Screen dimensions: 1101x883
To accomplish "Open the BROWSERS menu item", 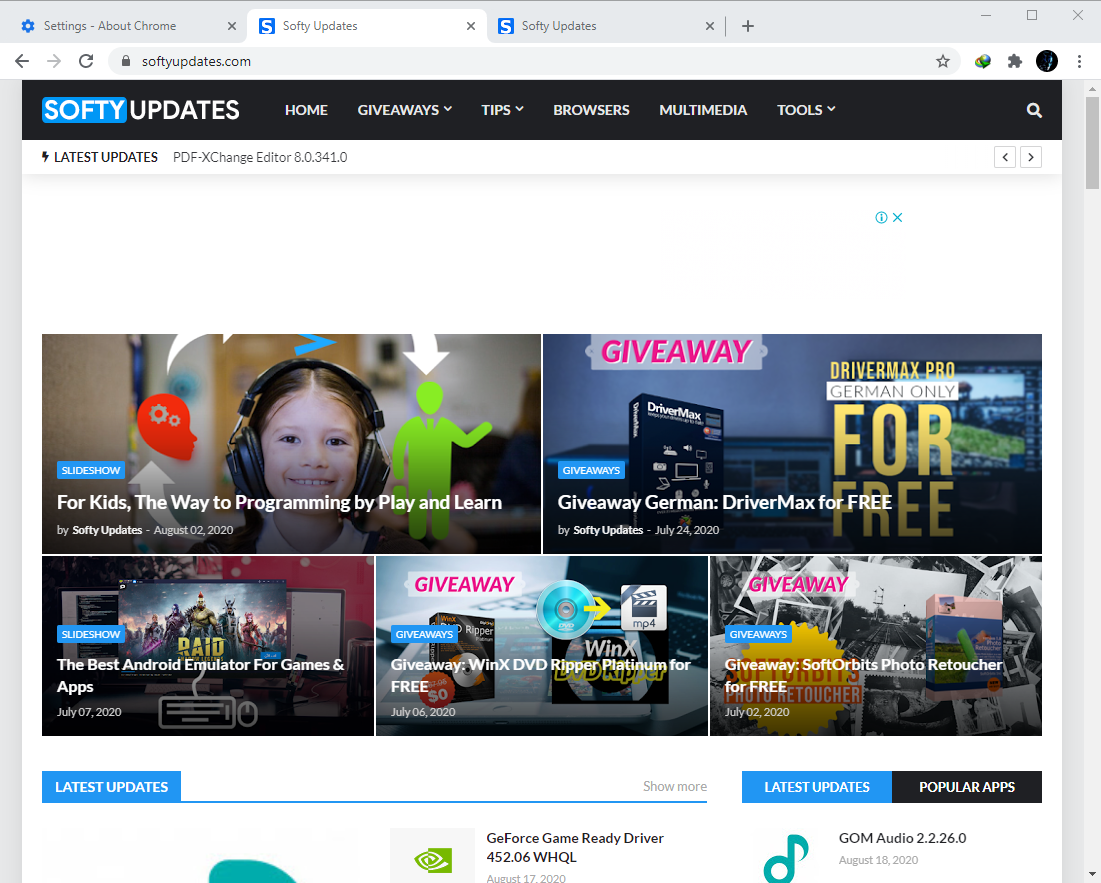I will coord(591,110).
